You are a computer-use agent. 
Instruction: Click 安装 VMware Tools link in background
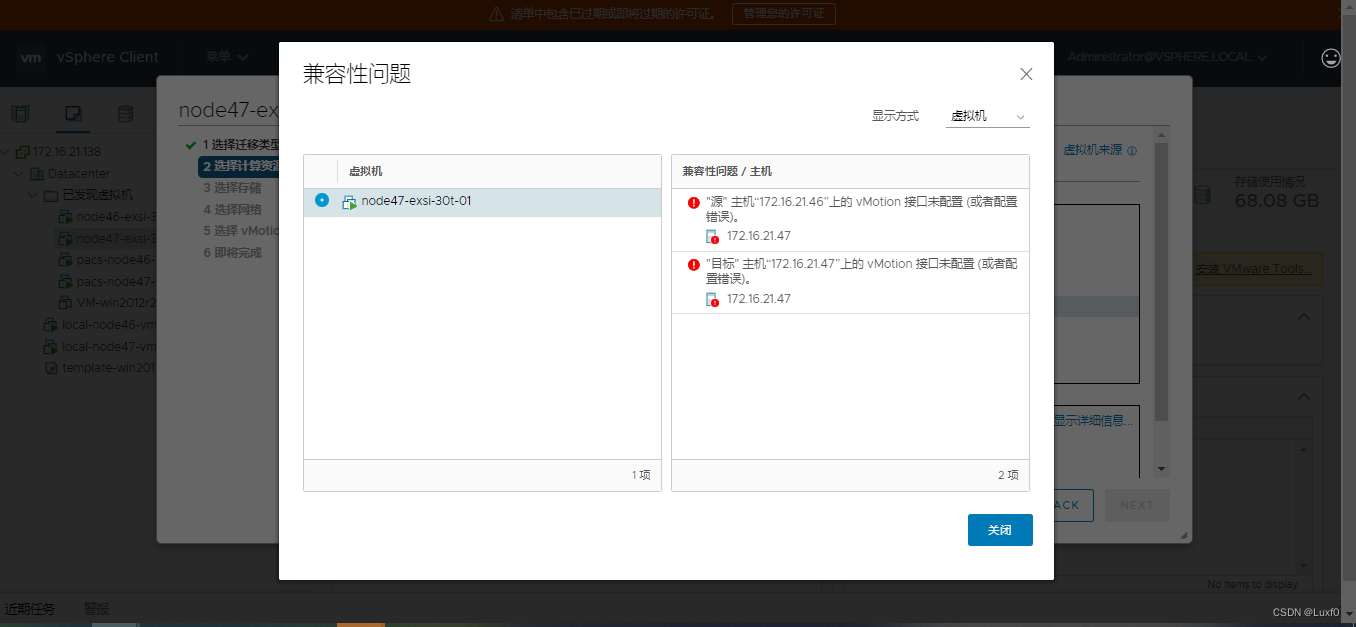(1254, 269)
